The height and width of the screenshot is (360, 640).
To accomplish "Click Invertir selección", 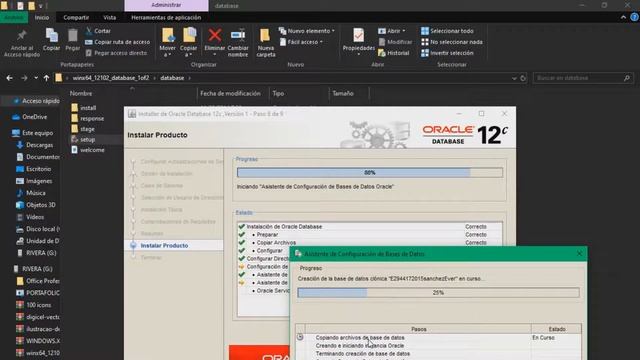I will (x=447, y=53).
